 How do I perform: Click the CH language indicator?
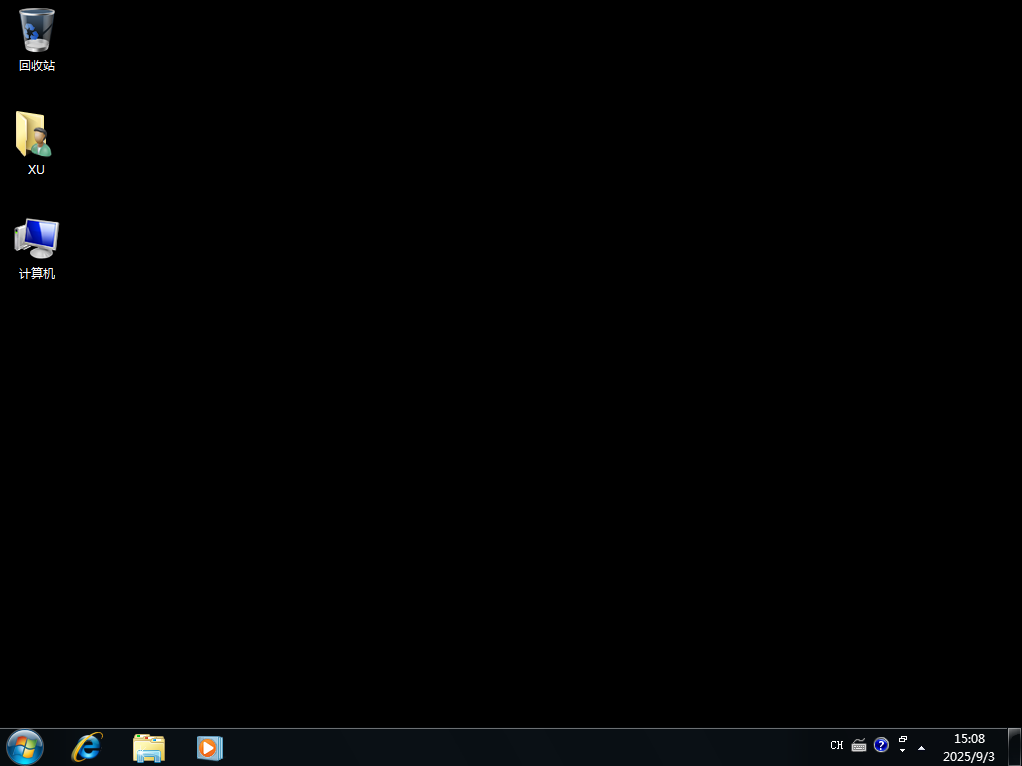click(836, 745)
